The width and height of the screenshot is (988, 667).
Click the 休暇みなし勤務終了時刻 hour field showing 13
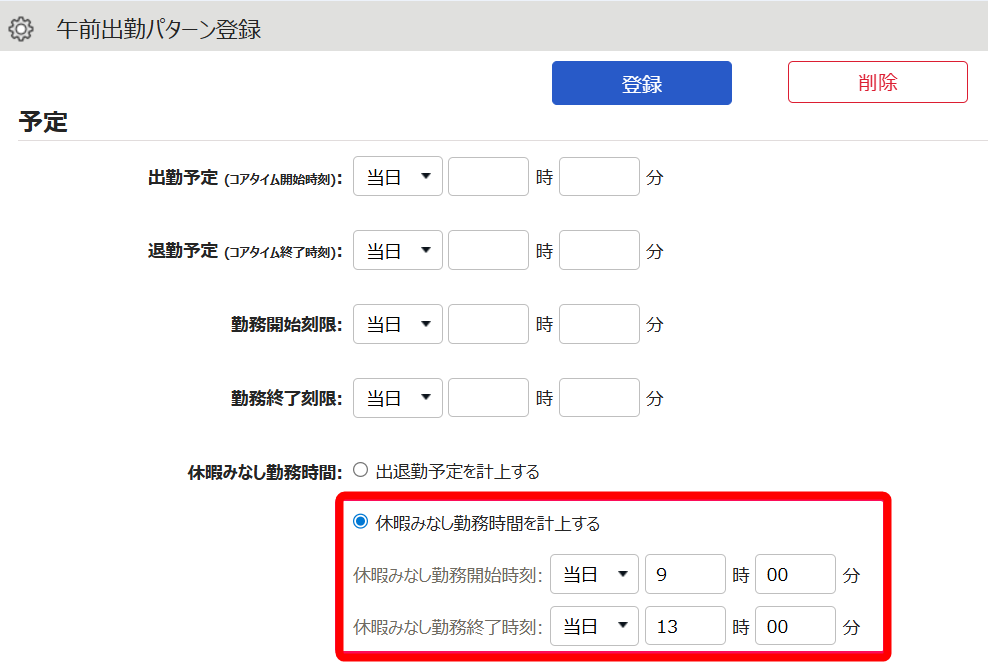pyautogui.click(x=685, y=625)
